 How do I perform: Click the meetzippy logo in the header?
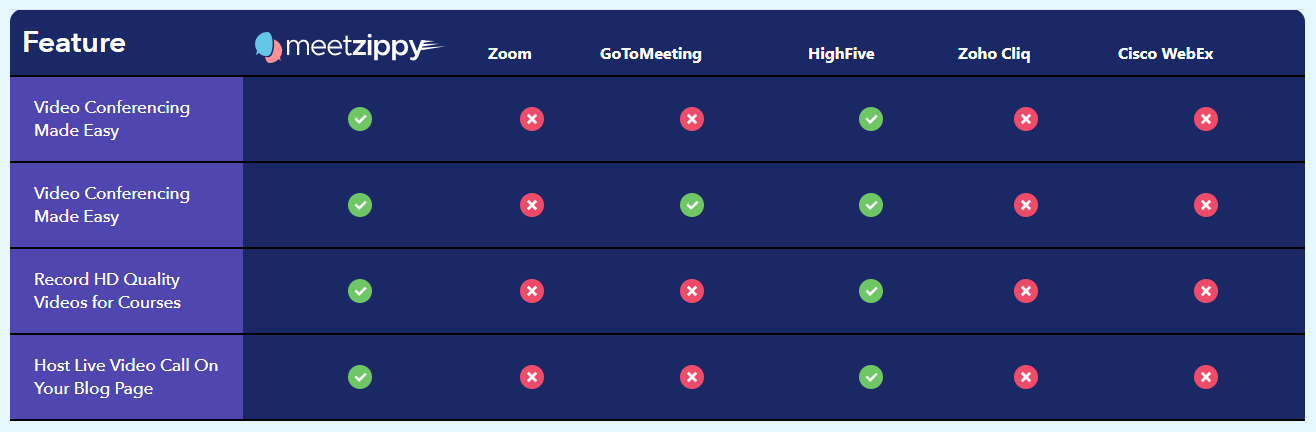tap(348, 46)
